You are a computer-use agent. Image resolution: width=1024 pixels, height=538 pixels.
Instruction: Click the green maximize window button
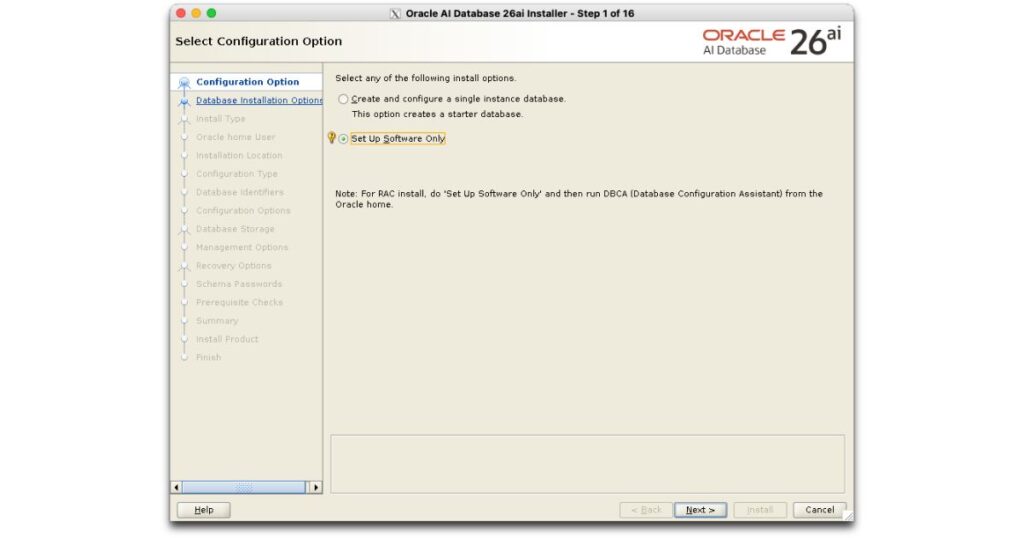(211, 13)
